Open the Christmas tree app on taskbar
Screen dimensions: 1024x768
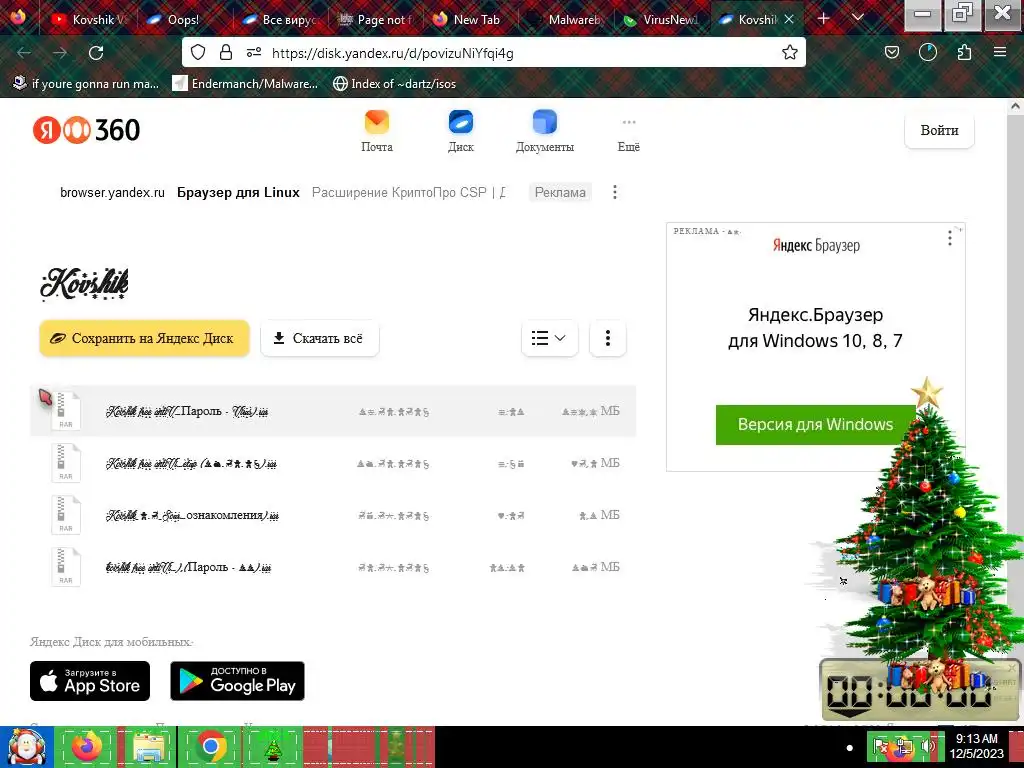pos(272,746)
